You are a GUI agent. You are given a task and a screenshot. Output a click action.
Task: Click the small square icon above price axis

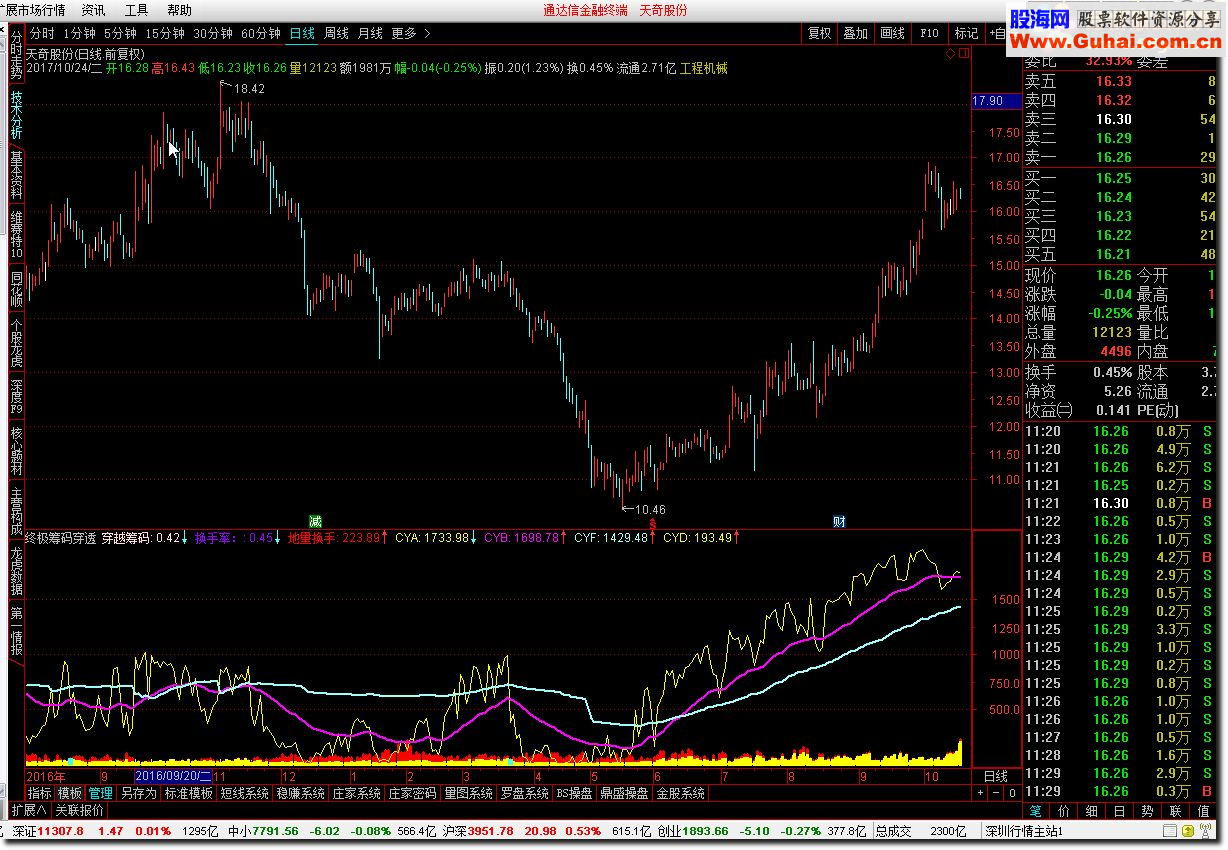tap(963, 53)
